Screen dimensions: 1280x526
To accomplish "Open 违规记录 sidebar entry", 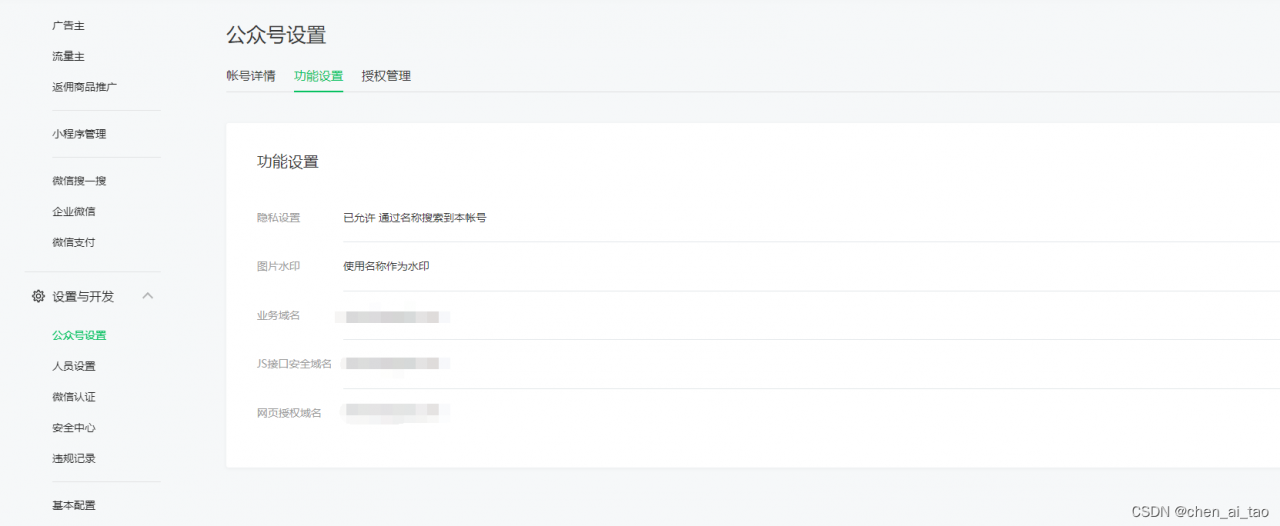I will 74,458.
